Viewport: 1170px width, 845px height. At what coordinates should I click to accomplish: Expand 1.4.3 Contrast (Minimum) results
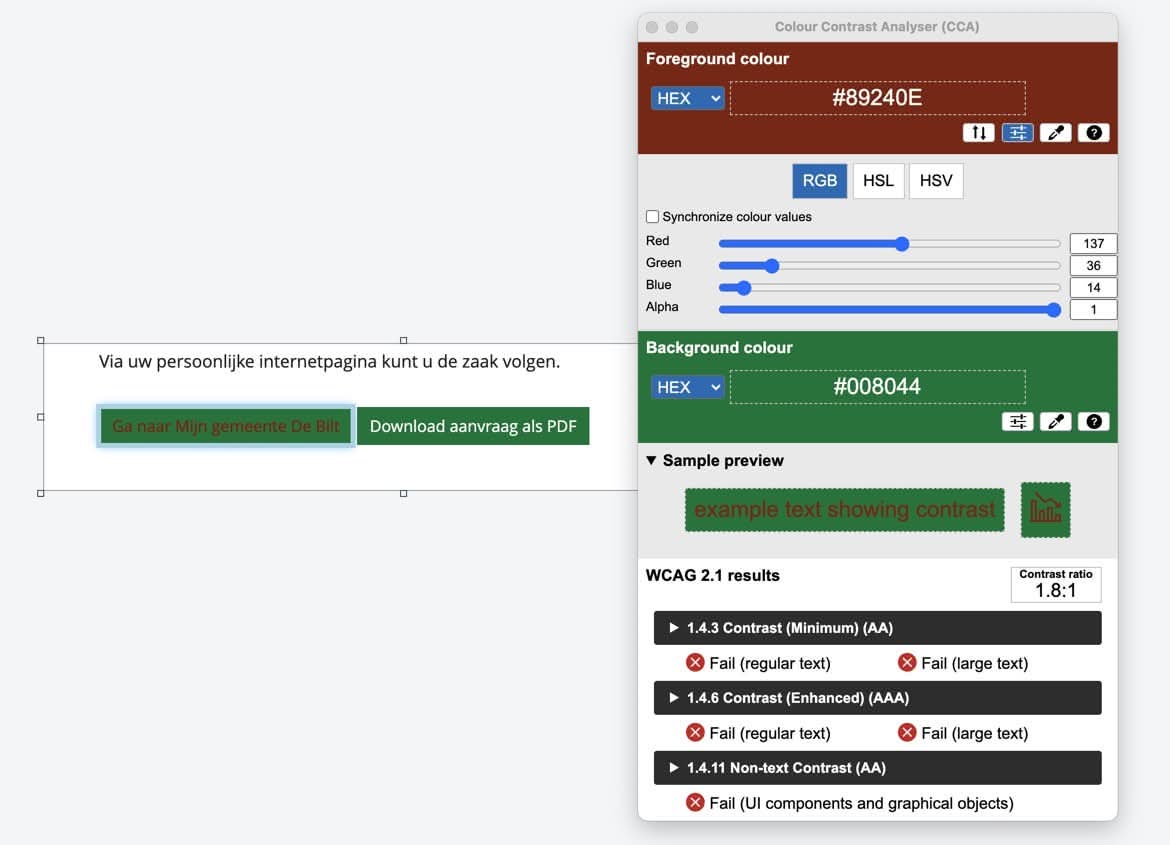877,628
